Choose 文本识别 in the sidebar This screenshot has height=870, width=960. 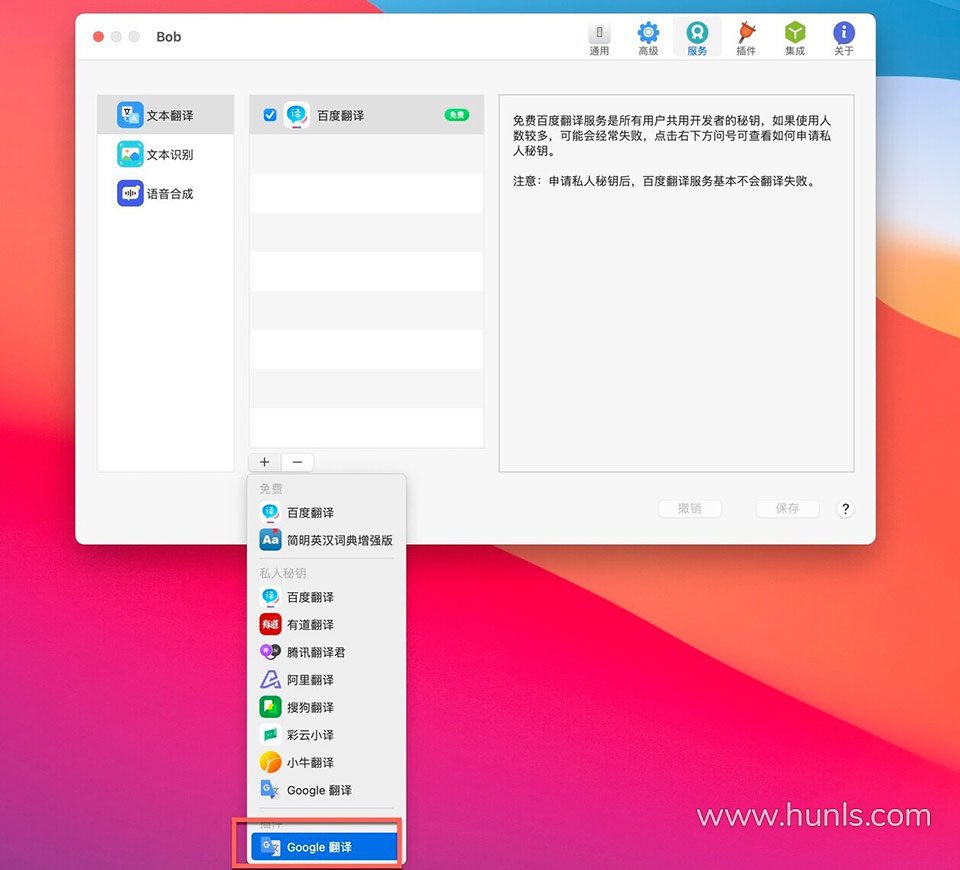pyautogui.click(x=165, y=154)
